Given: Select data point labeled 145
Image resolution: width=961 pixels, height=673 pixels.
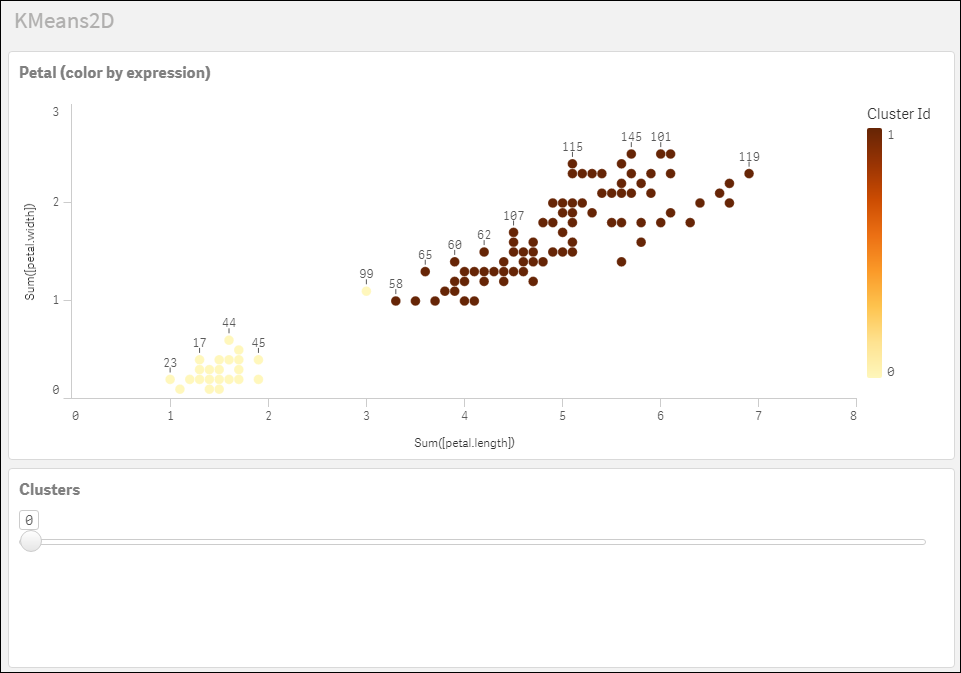Looking at the screenshot, I should click(630, 153).
